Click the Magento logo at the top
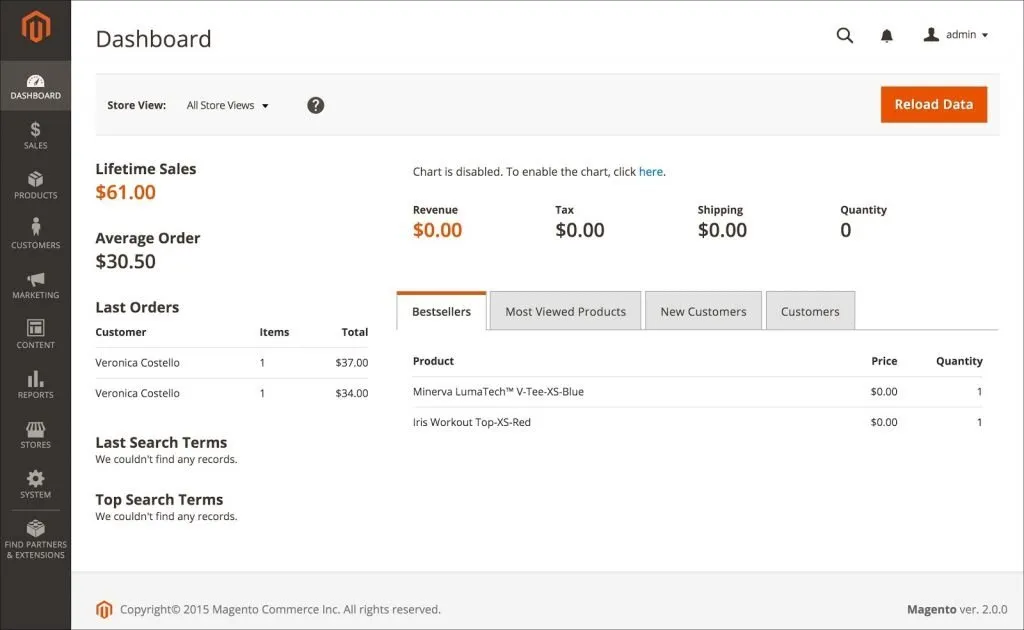The image size is (1024, 630). (35, 29)
